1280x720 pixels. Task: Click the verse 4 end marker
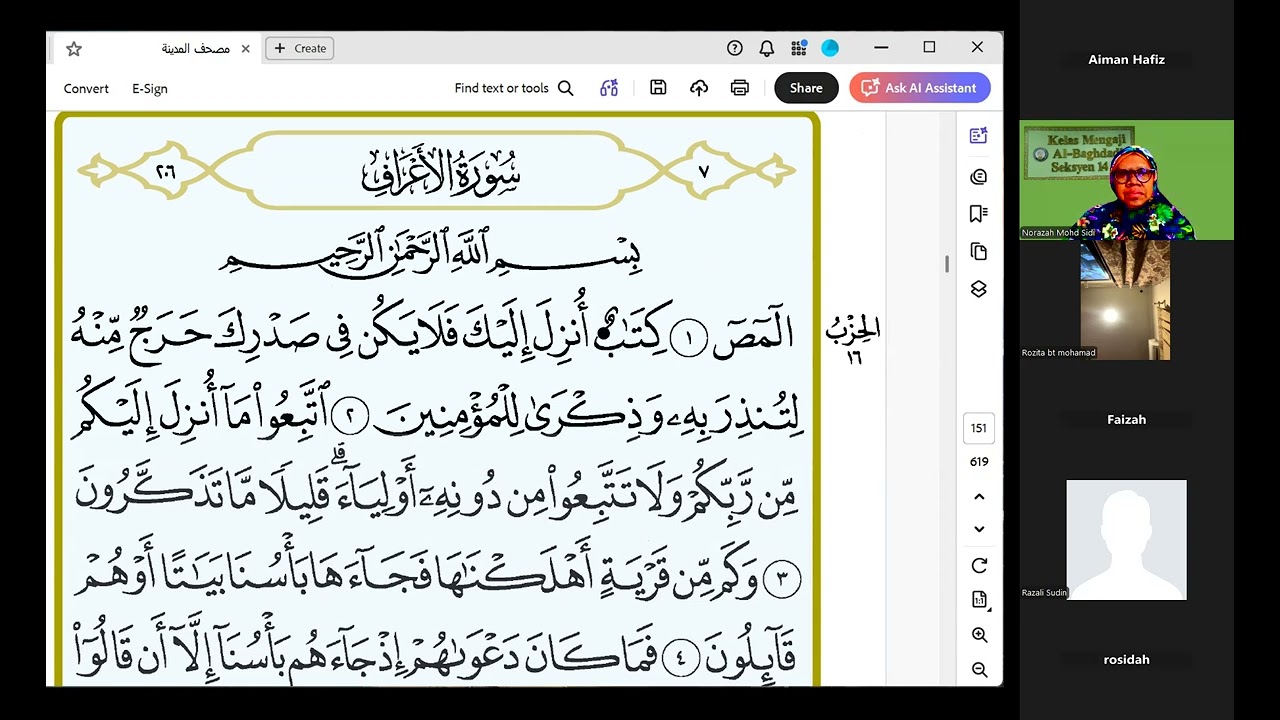tap(680, 658)
